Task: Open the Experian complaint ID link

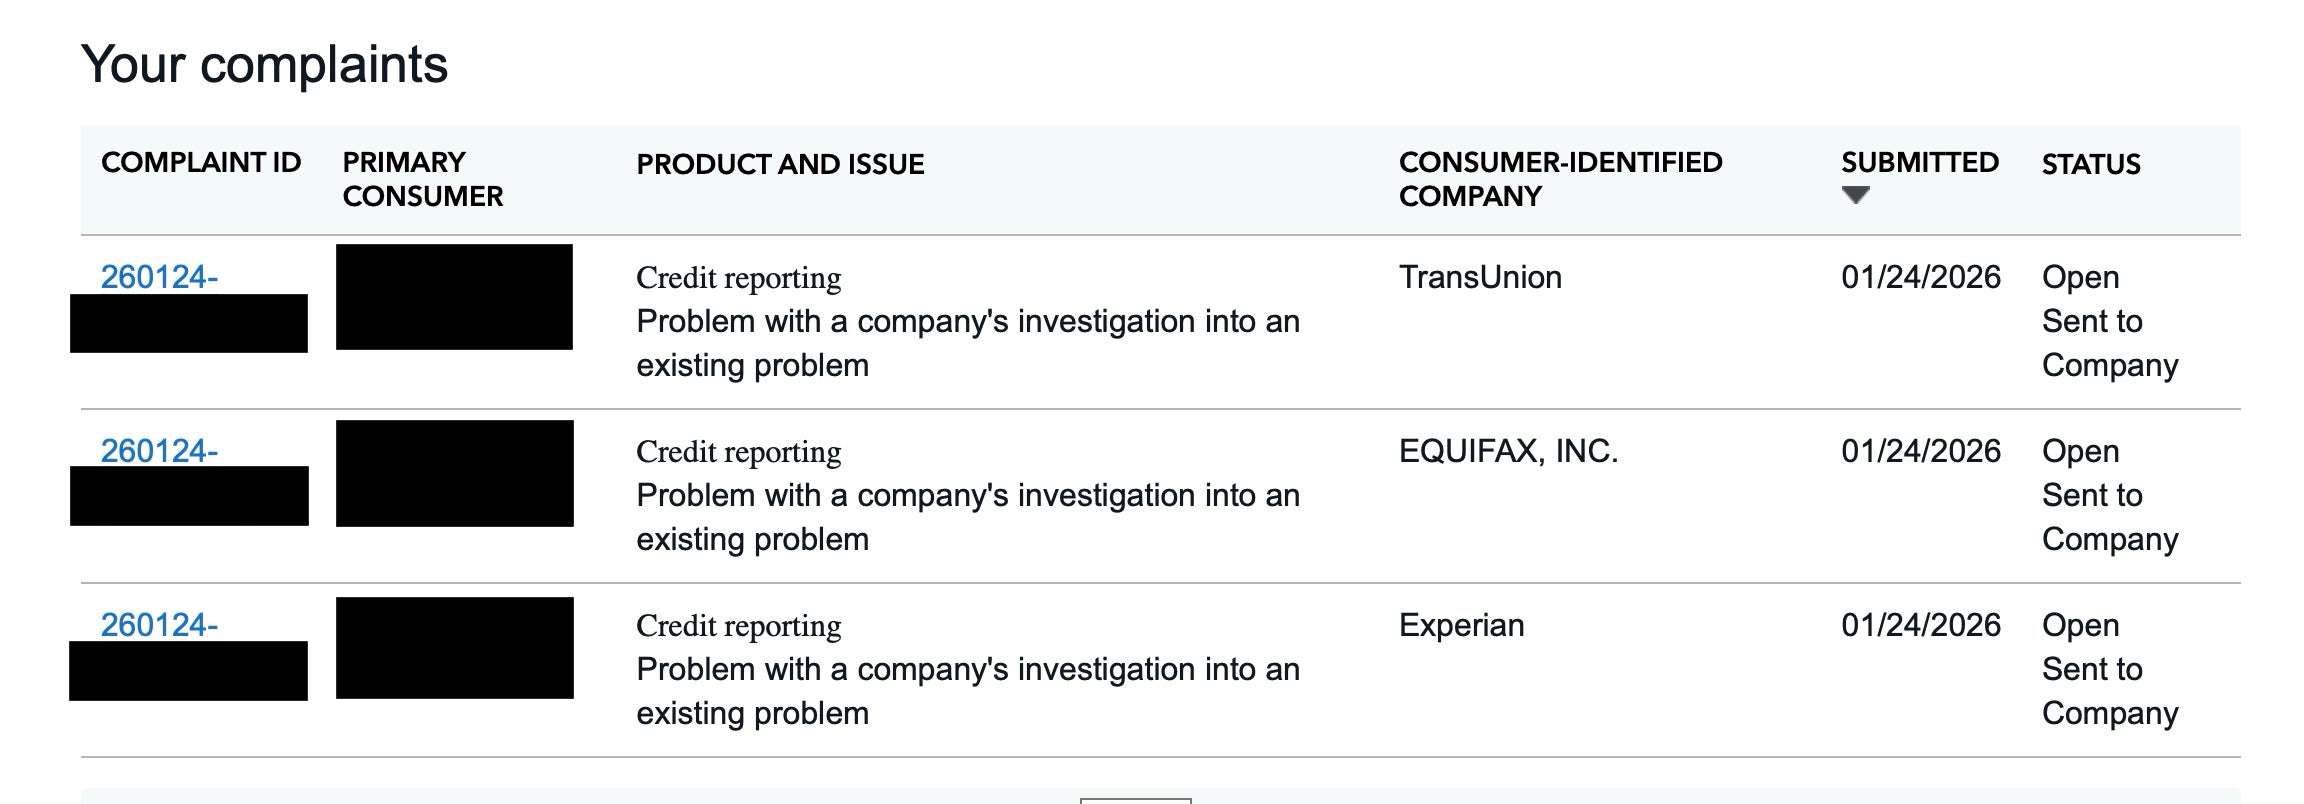Action: 159,625
